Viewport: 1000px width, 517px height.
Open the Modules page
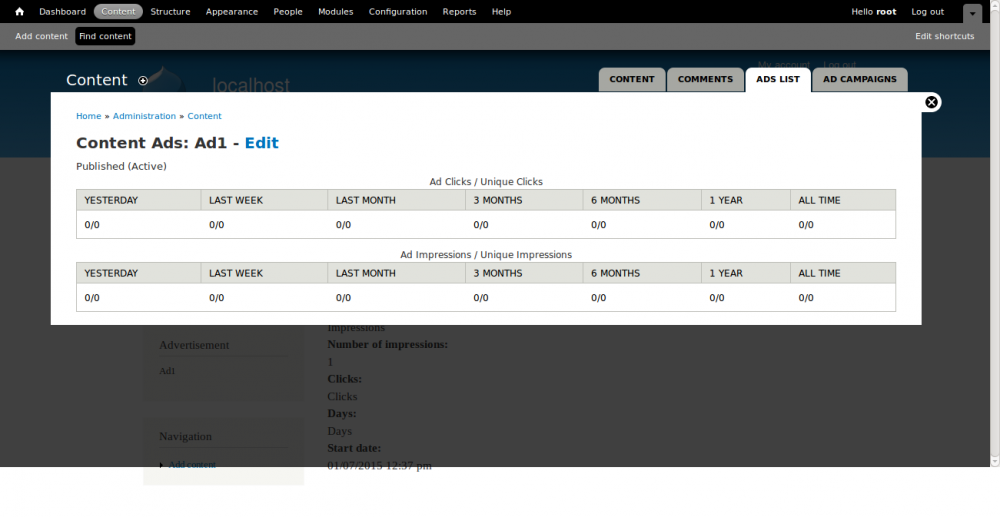tap(335, 12)
